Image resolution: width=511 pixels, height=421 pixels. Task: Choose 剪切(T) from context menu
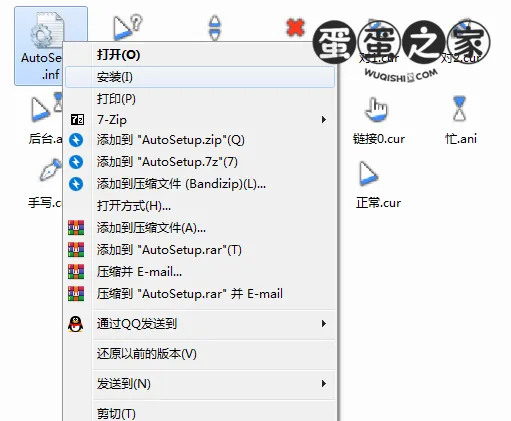coord(200,413)
